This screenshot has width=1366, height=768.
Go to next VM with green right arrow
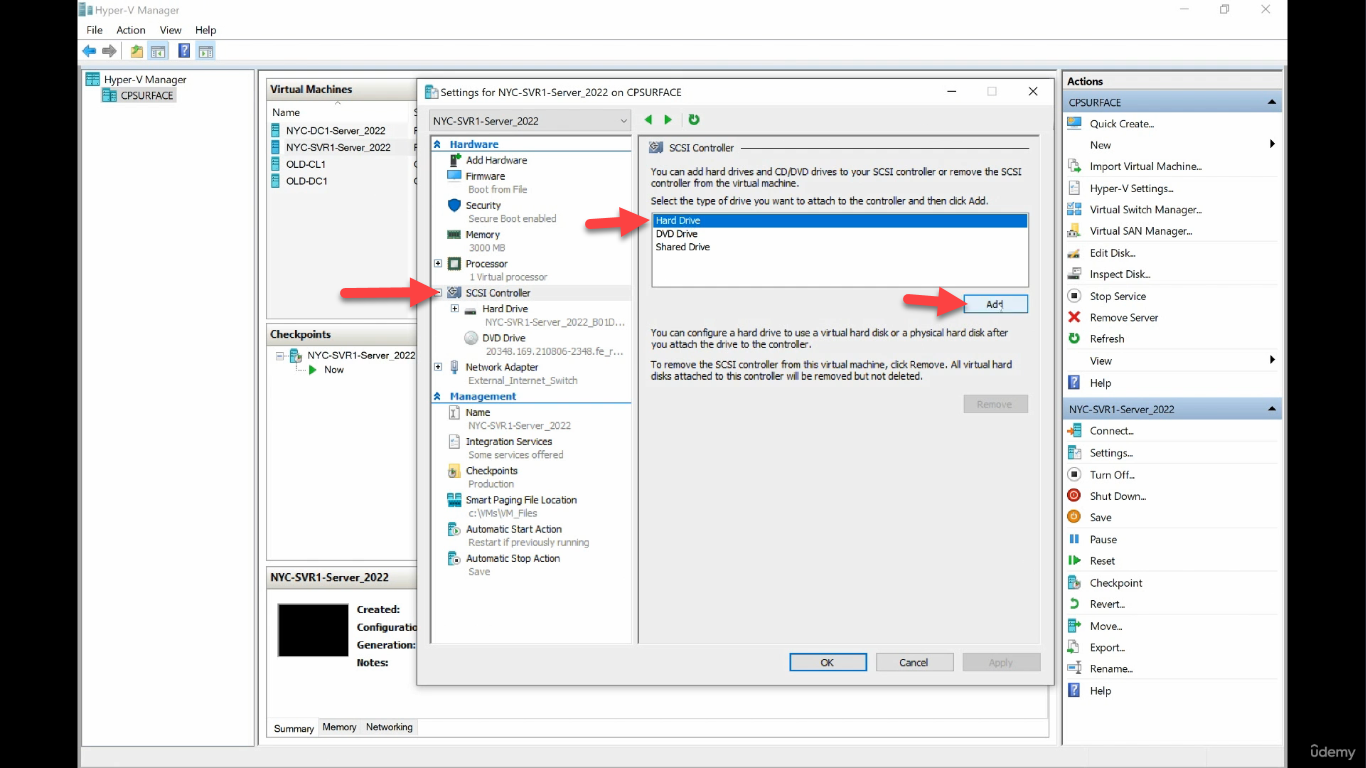tap(668, 120)
